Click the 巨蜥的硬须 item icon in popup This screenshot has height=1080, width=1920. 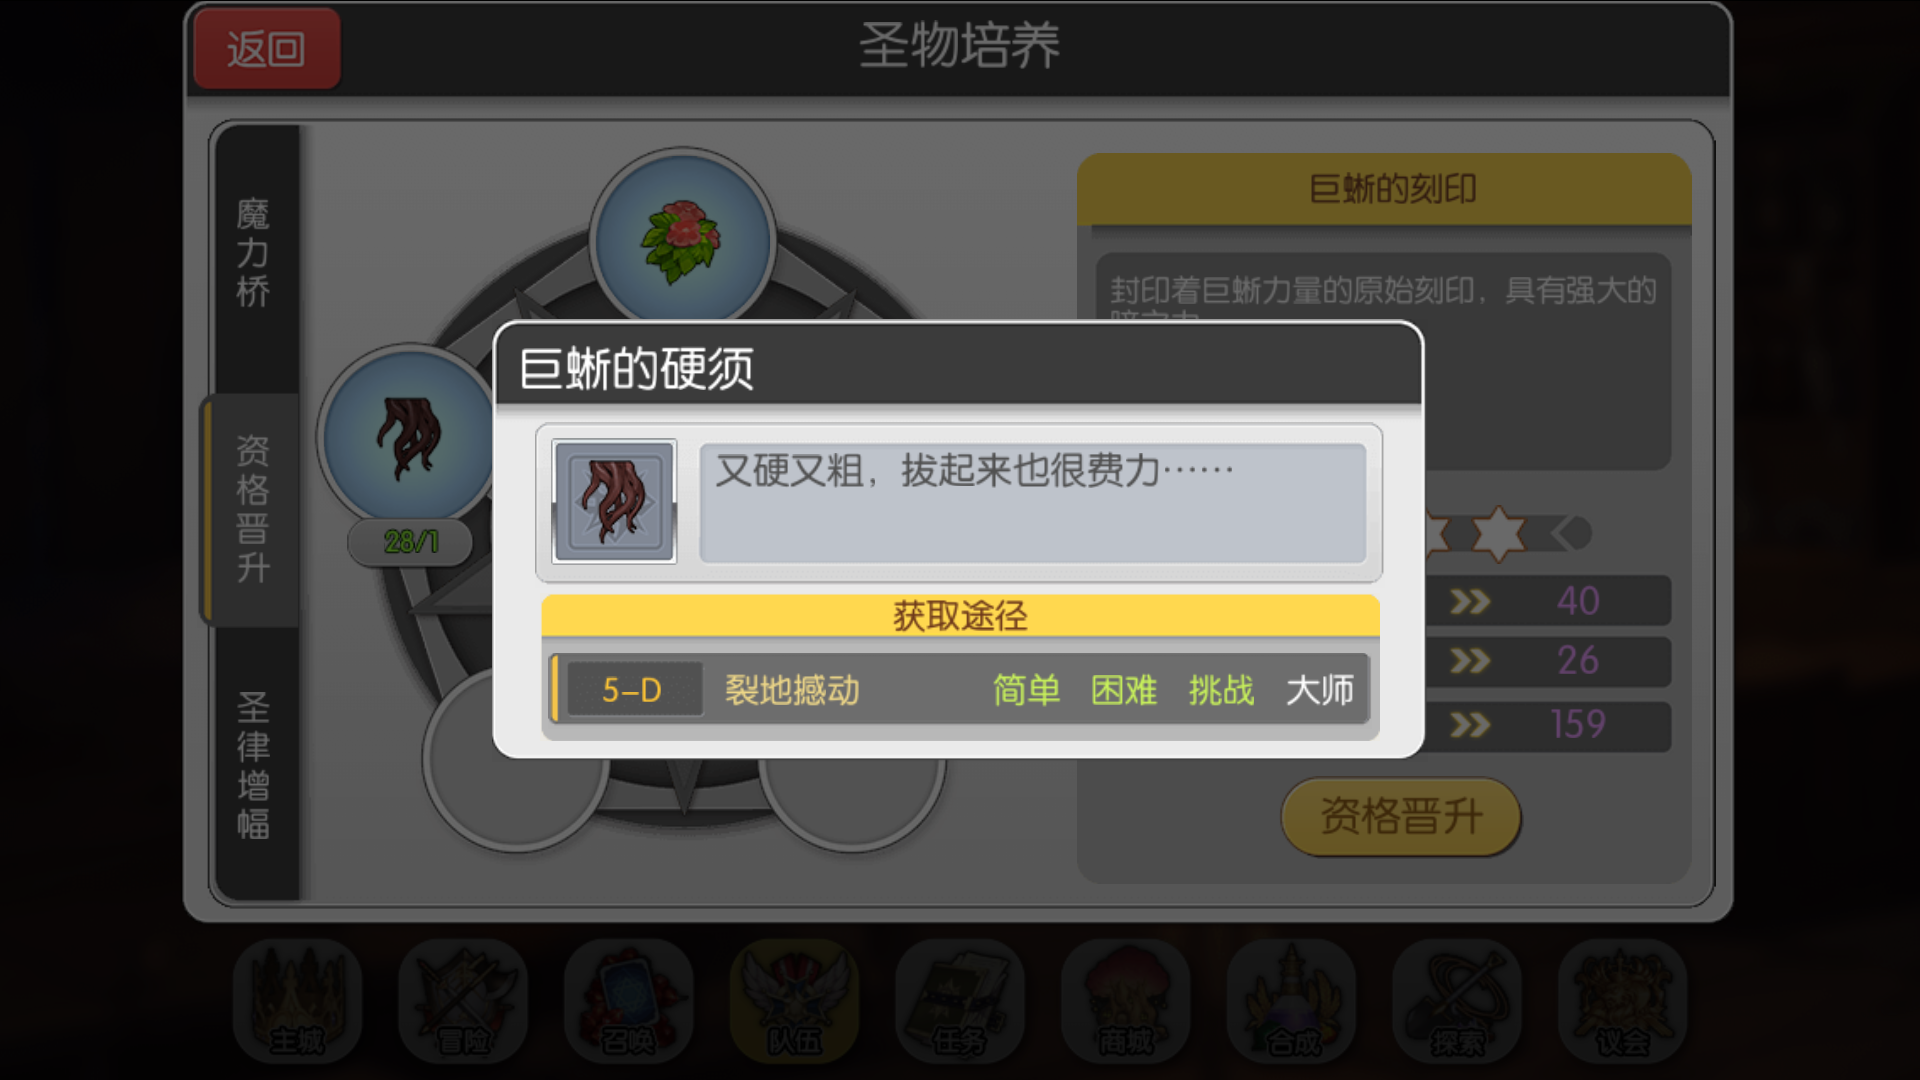(x=614, y=501)
